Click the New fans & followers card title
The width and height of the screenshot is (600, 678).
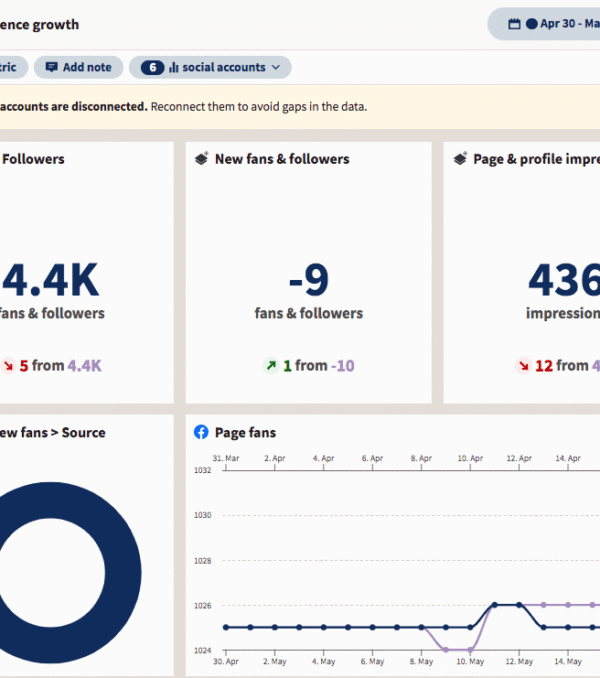pyautogui.click(x=282, y=159)
